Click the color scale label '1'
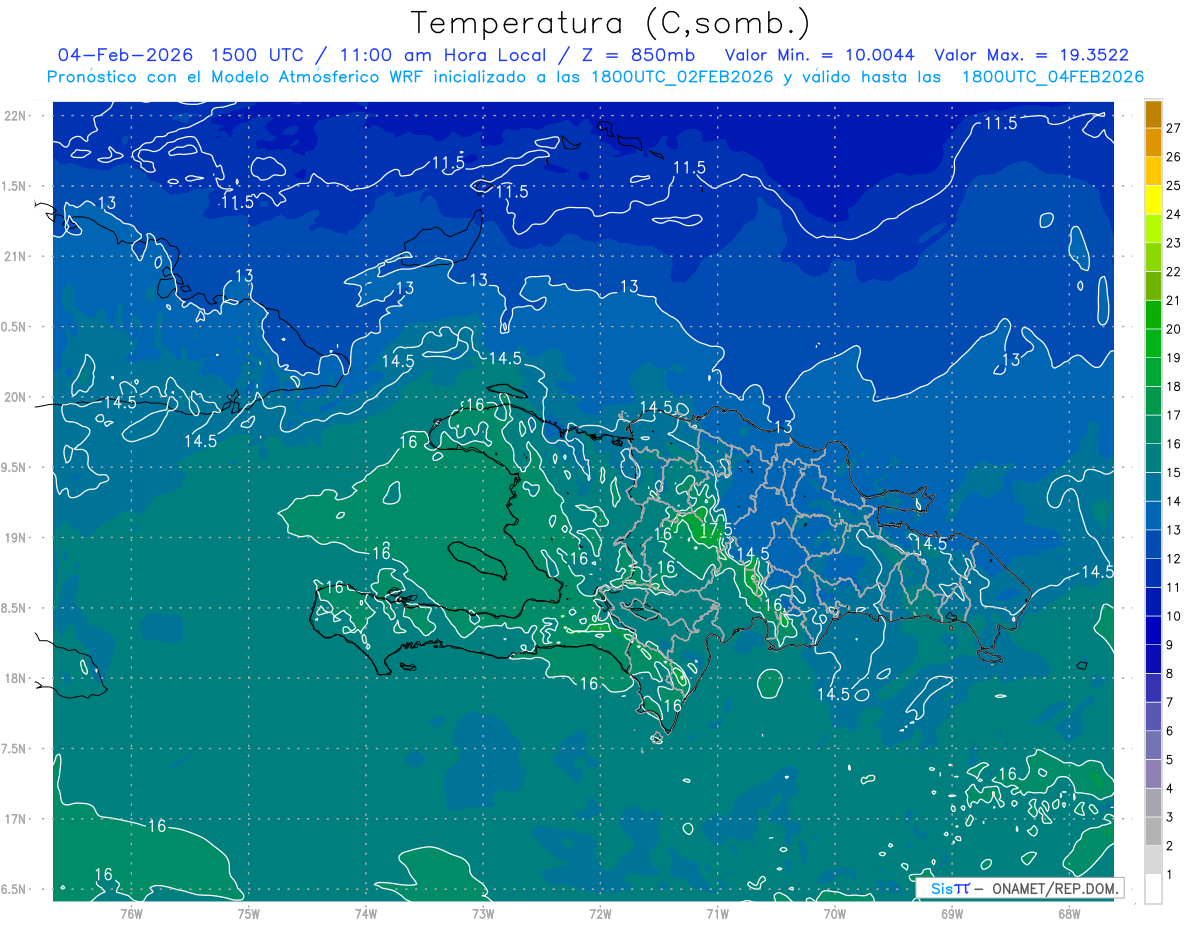 (1169, 875)
